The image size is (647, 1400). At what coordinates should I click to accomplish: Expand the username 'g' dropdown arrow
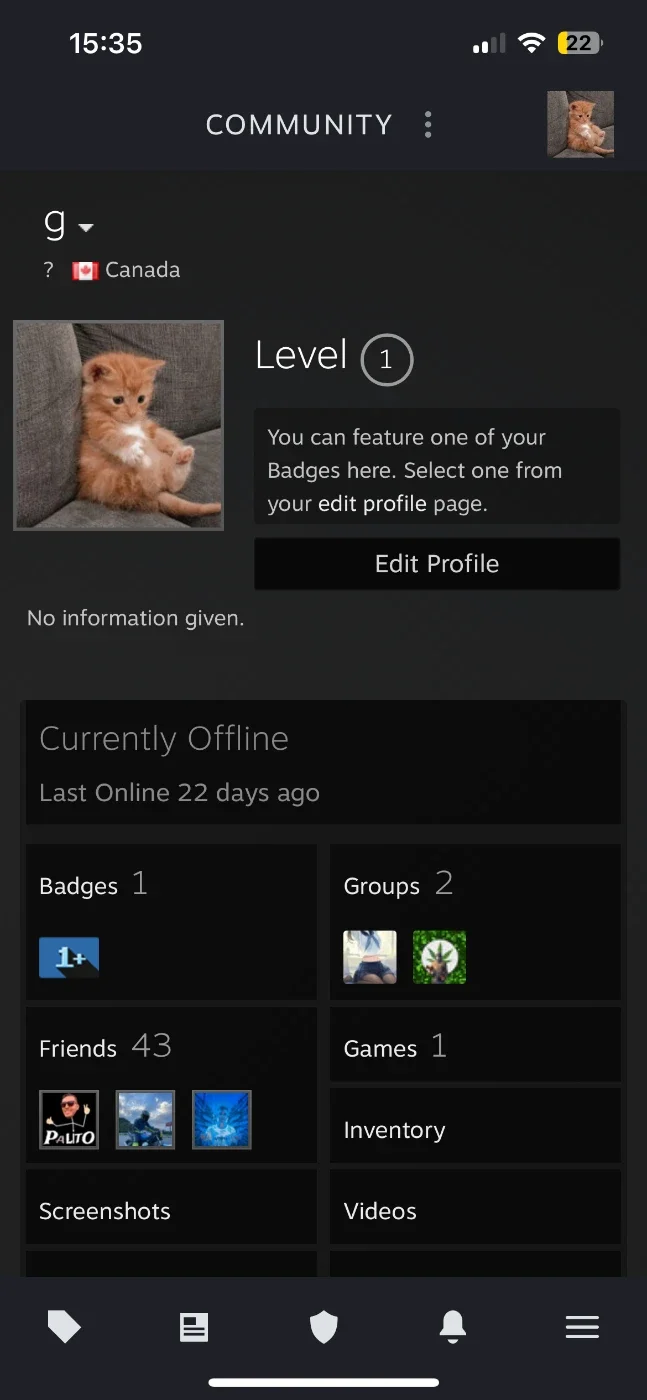point(86,228)
